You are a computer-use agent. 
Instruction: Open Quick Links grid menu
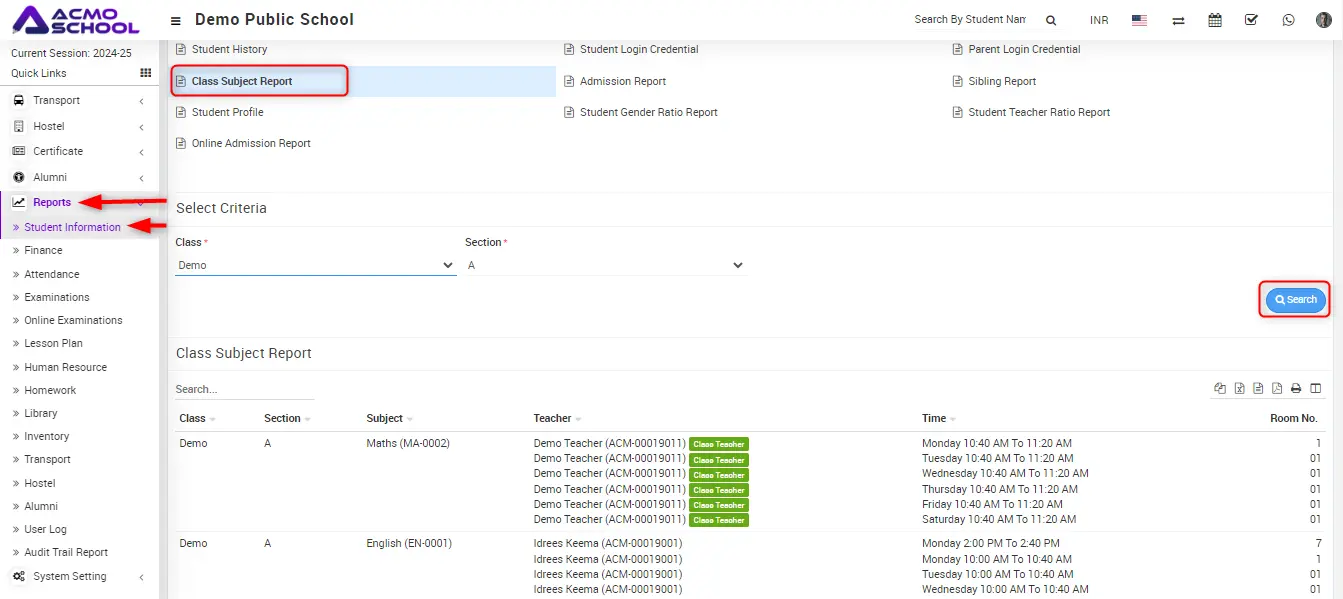coord(145,73)
